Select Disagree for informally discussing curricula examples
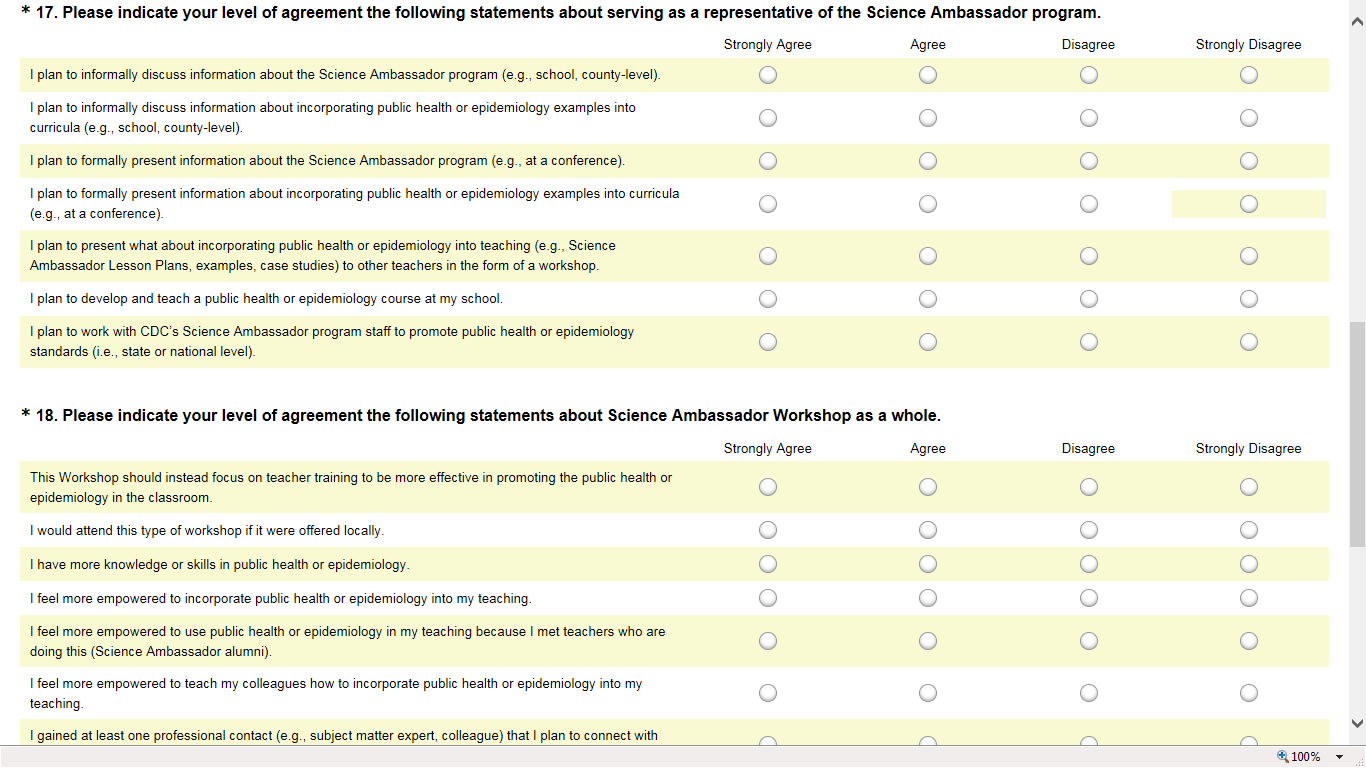The height and width of the screenshot is (768, 1366). 1089,118
